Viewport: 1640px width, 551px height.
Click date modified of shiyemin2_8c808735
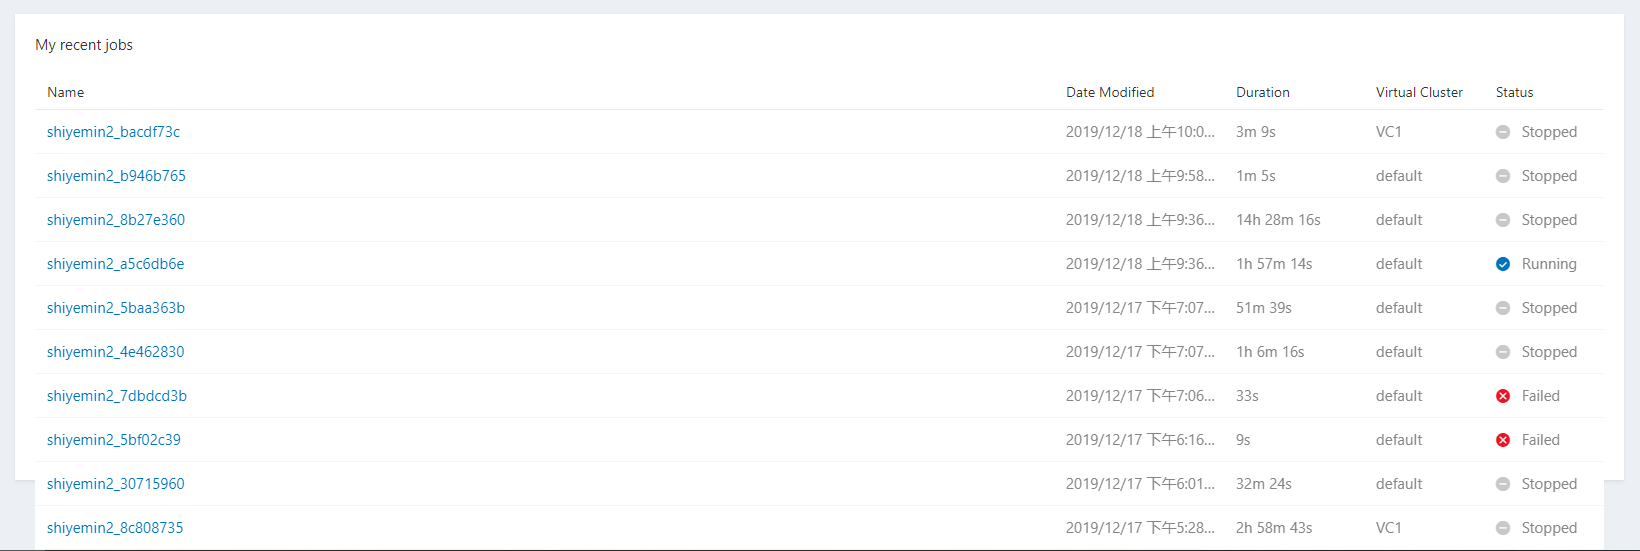pyautogui.click(x=1140, y=528)
